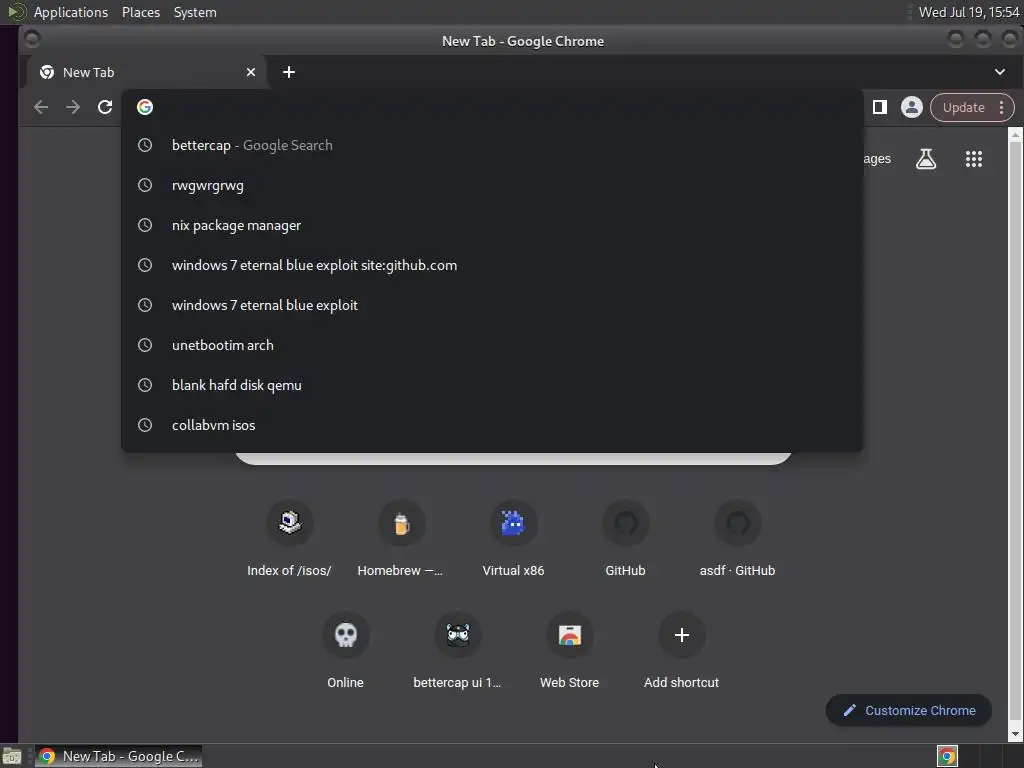Reload the page with the refresh icon
Viewport: 1024px width, 768px height.
(x=104, y=107)
